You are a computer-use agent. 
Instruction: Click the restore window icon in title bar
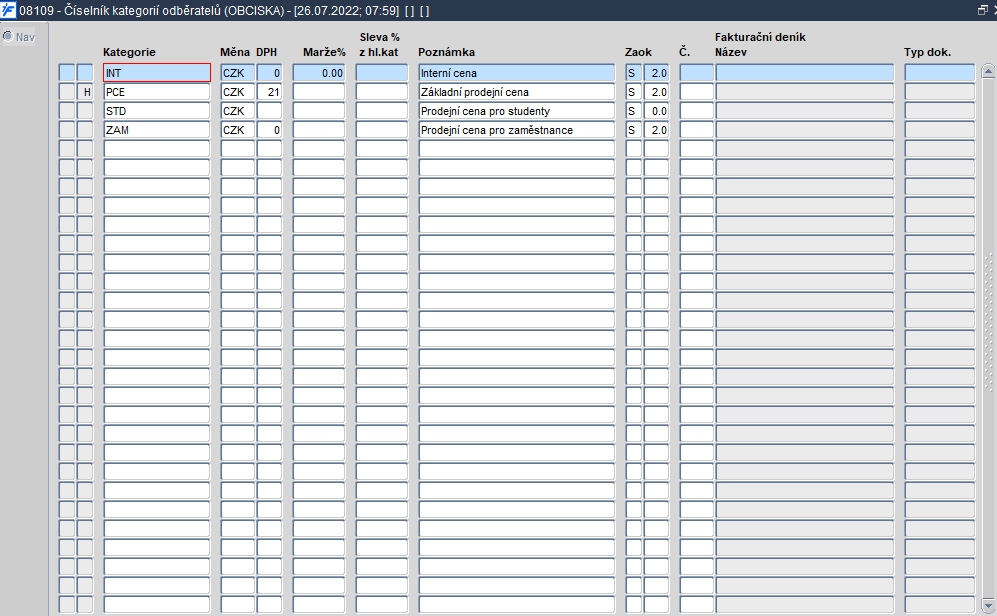coord(982,10)
